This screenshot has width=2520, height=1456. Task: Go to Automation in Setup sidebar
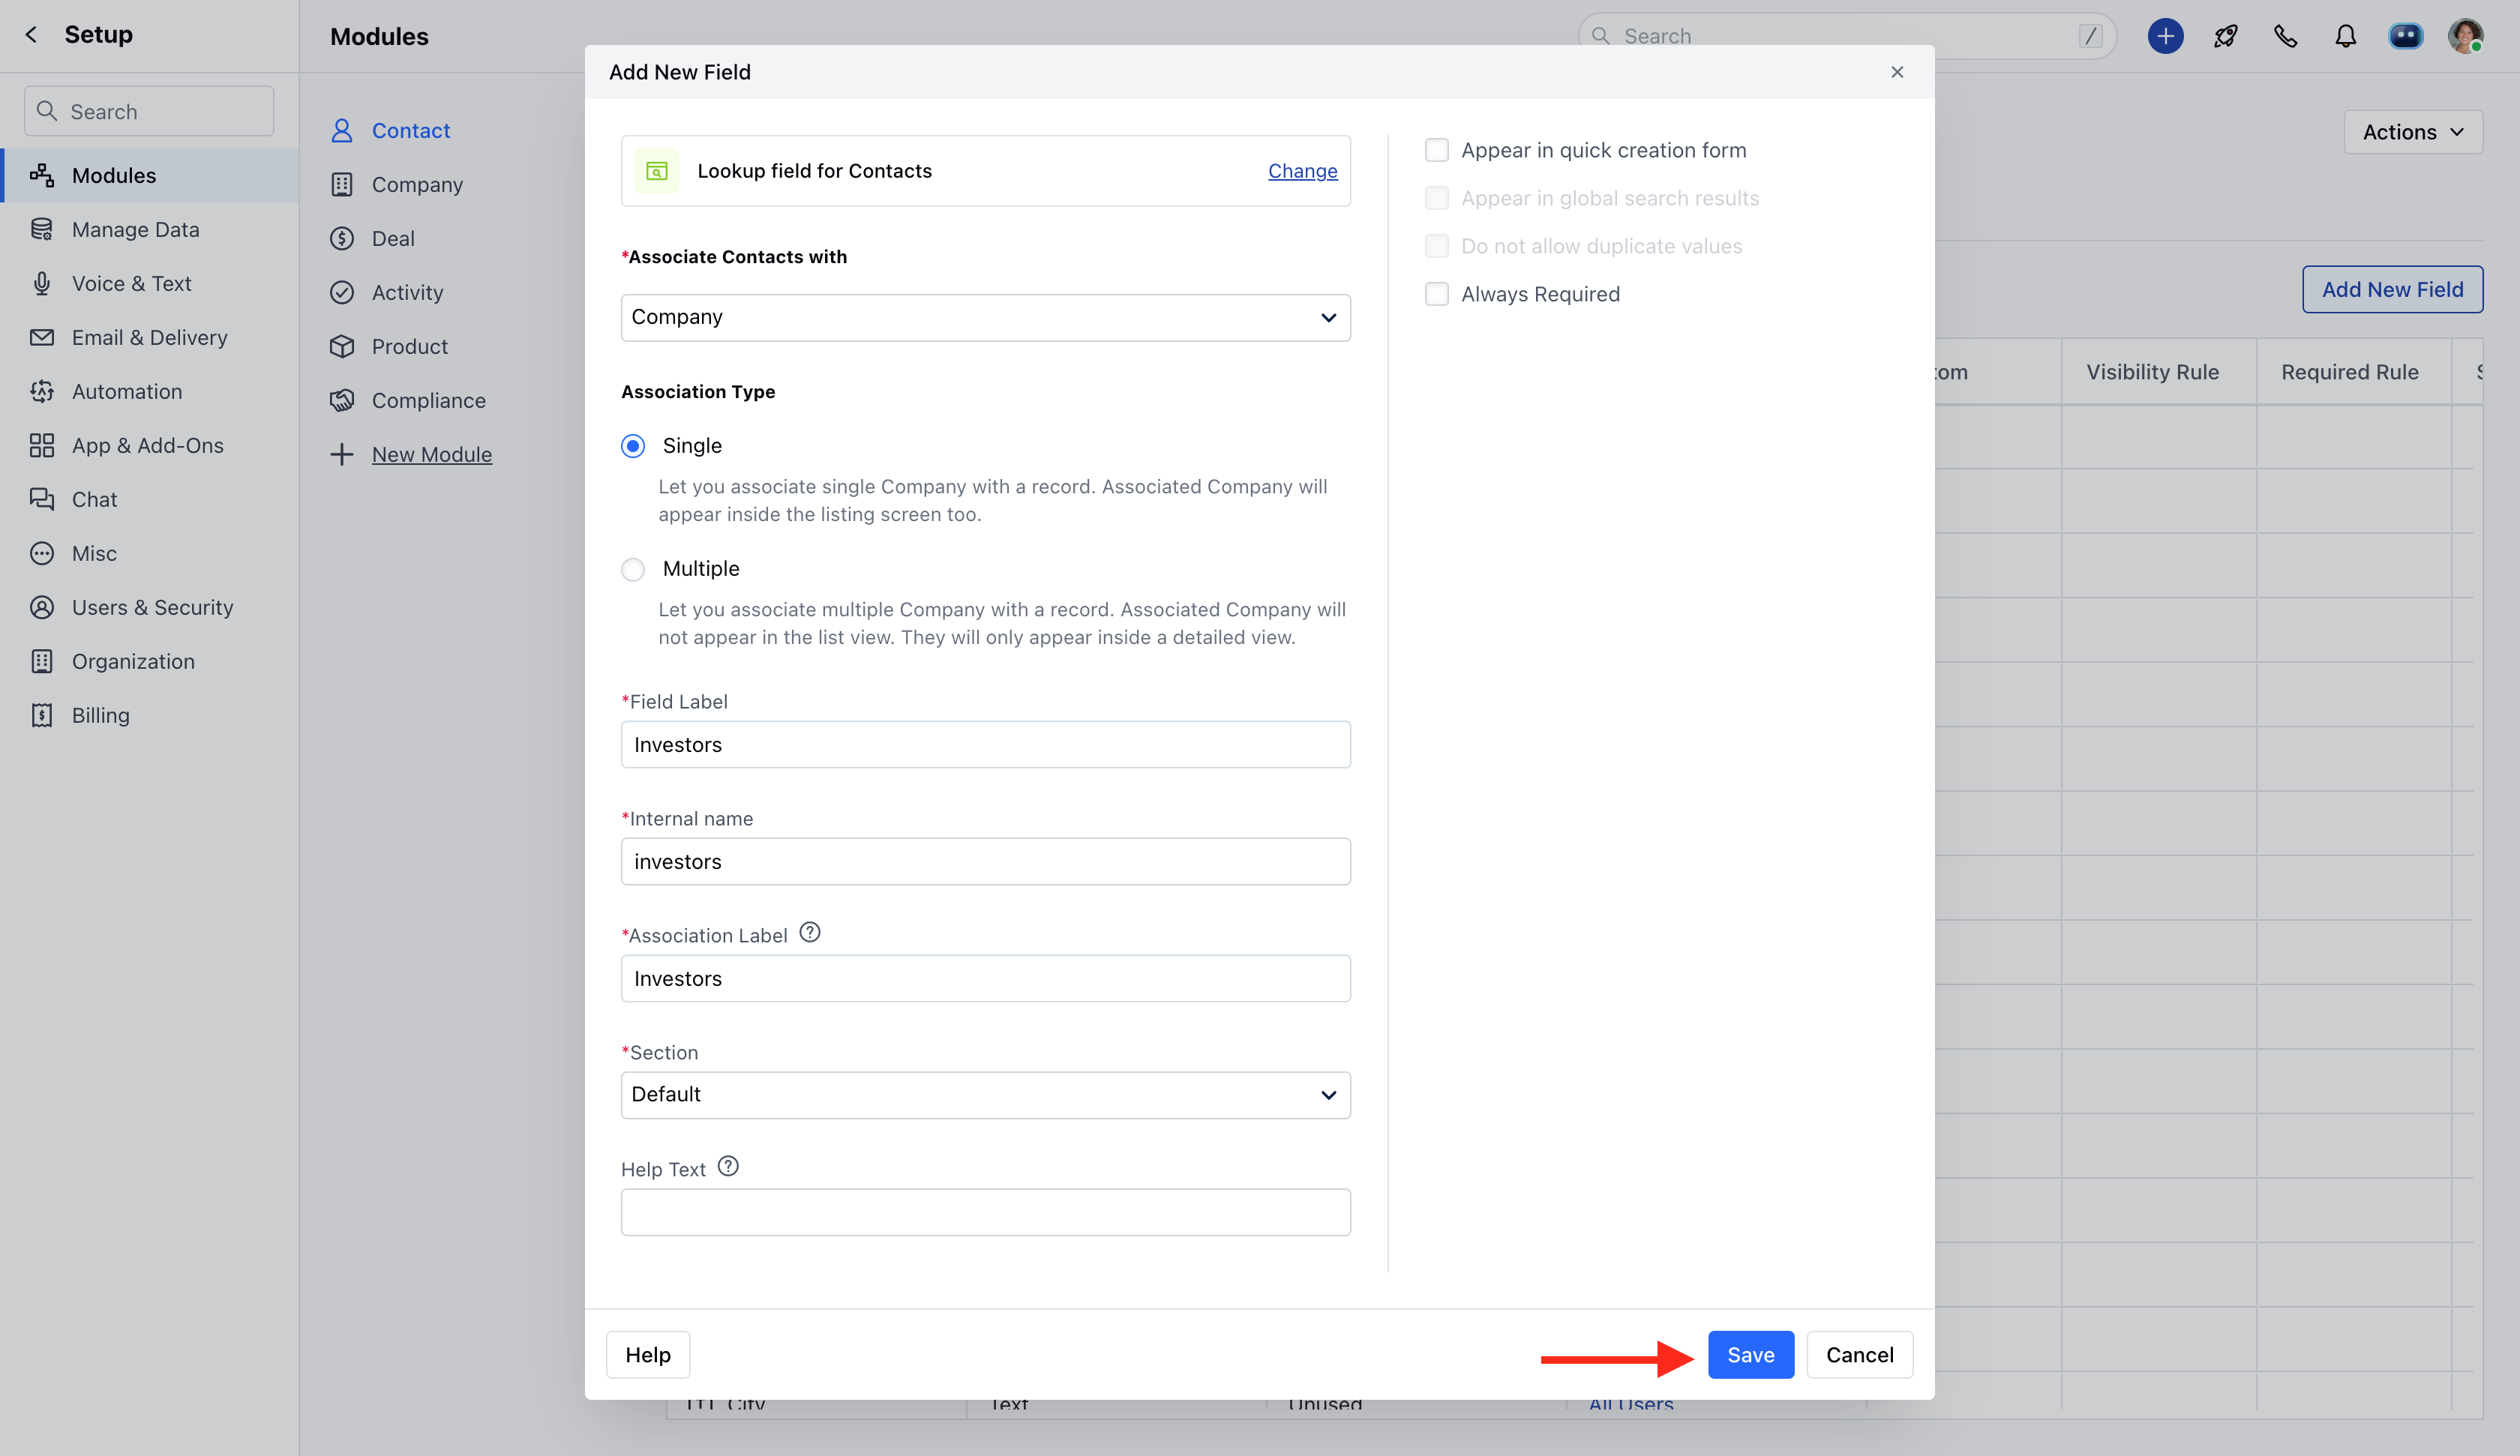127,391
